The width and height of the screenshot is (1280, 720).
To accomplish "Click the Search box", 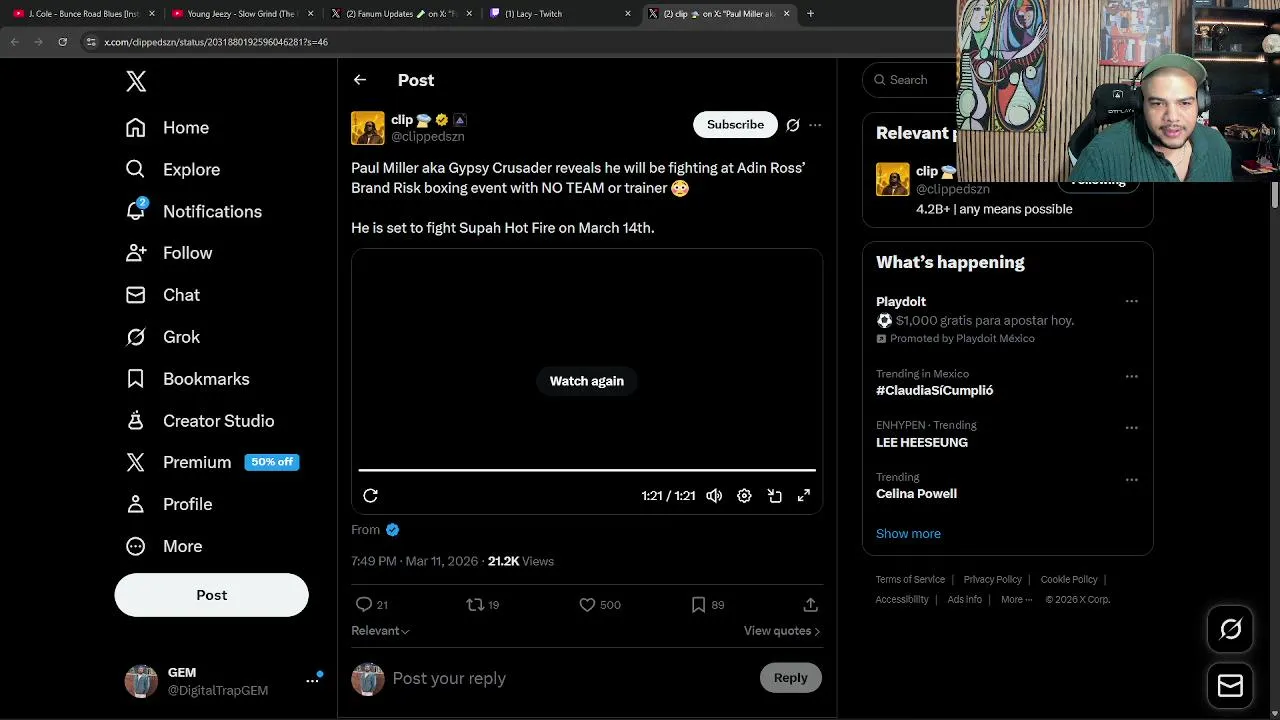I will click(x=910, y=80).
